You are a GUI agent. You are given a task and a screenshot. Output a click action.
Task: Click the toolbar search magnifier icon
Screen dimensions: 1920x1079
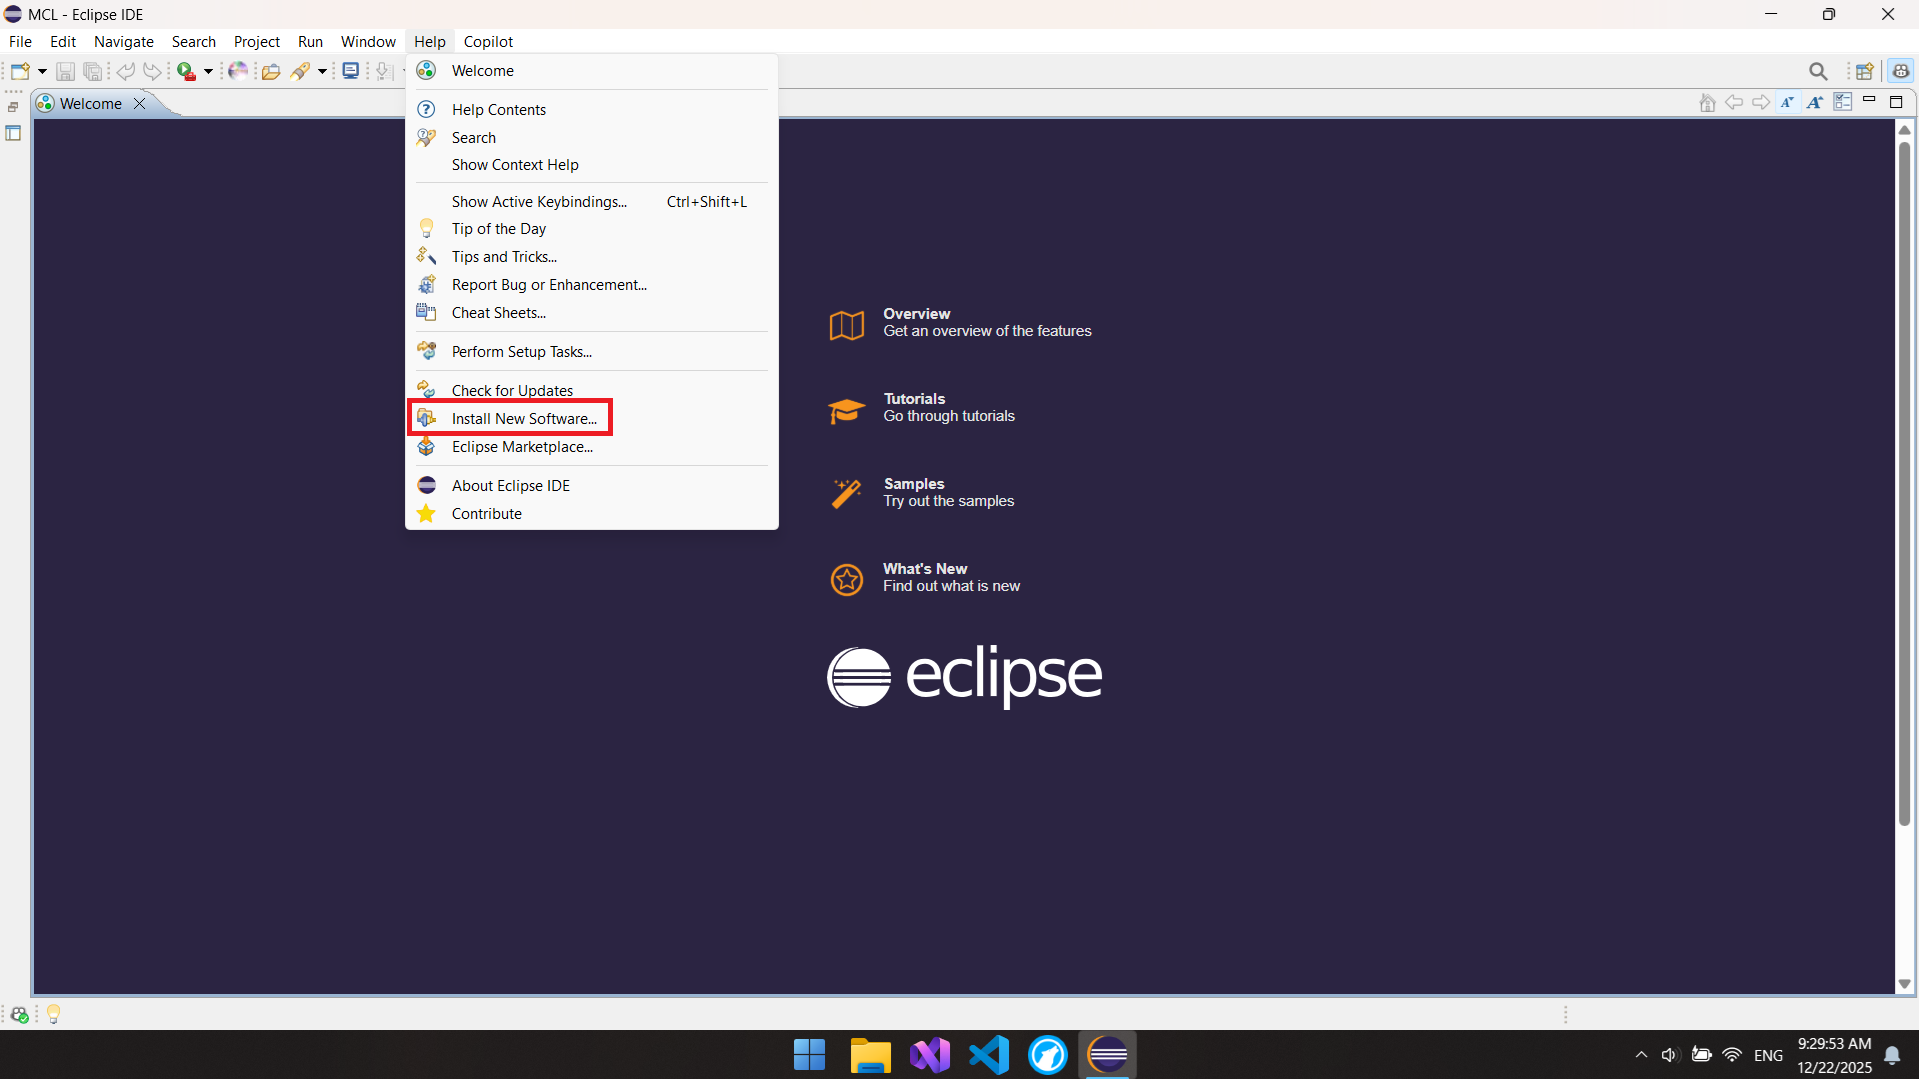point(1818,71)
